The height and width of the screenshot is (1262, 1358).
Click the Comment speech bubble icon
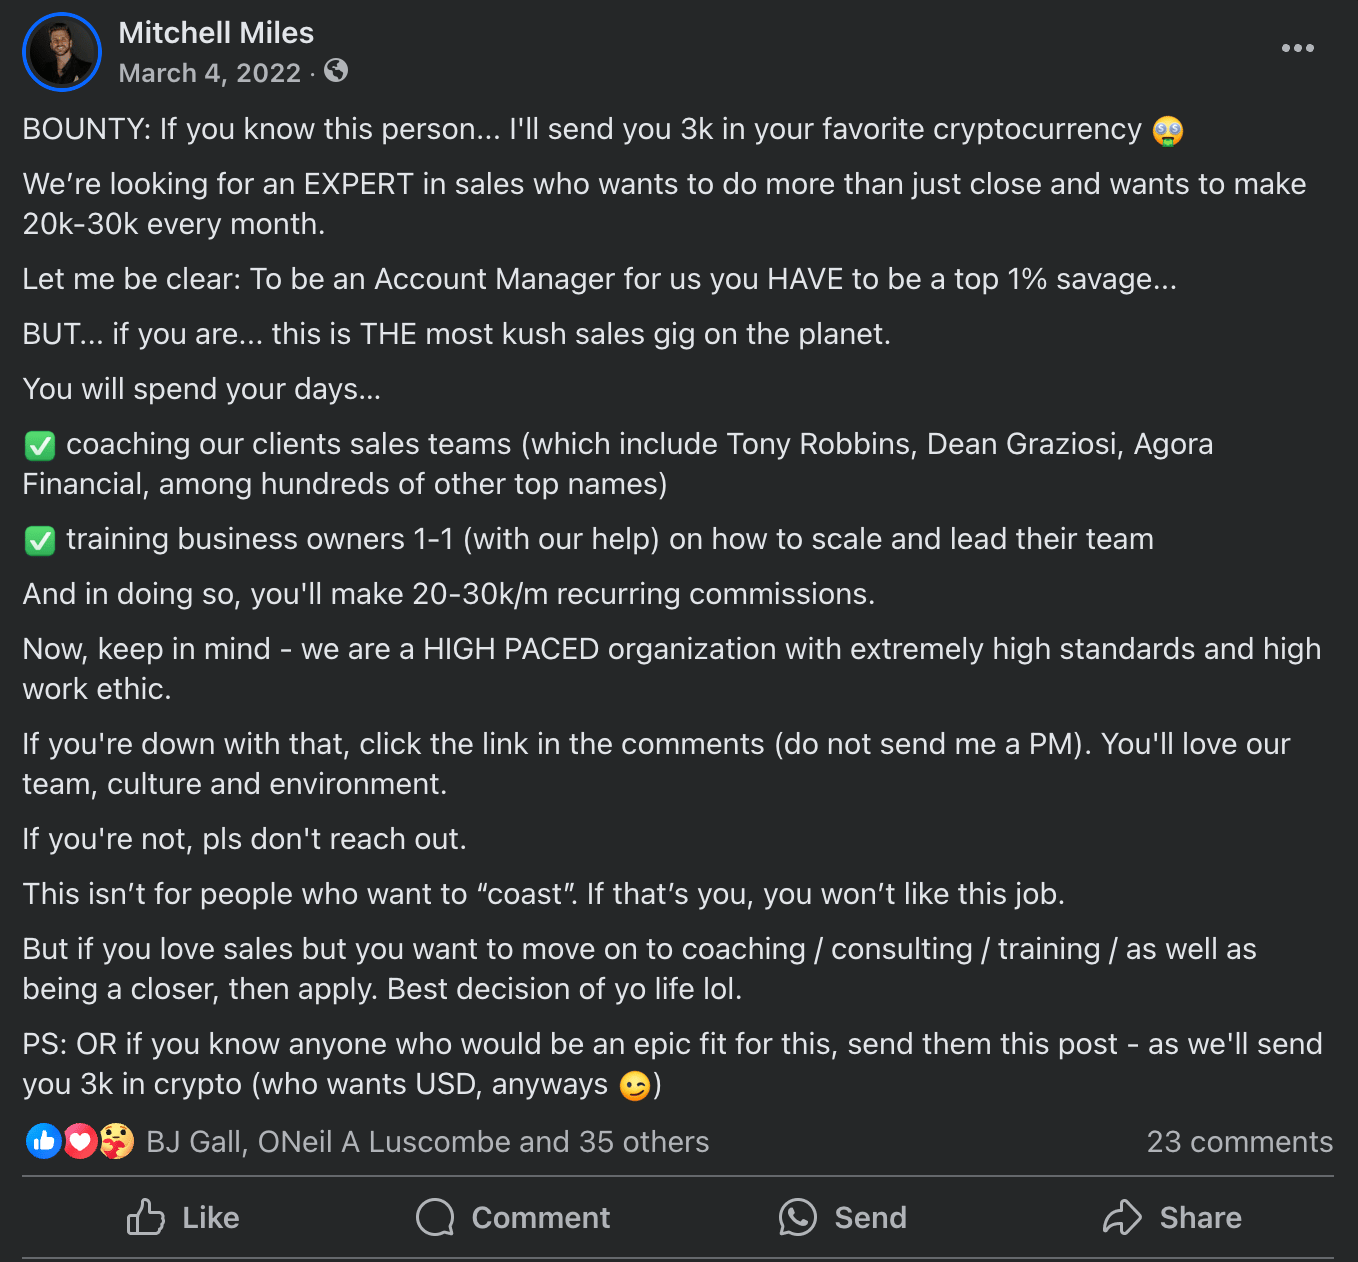(x=435, y=1218)
